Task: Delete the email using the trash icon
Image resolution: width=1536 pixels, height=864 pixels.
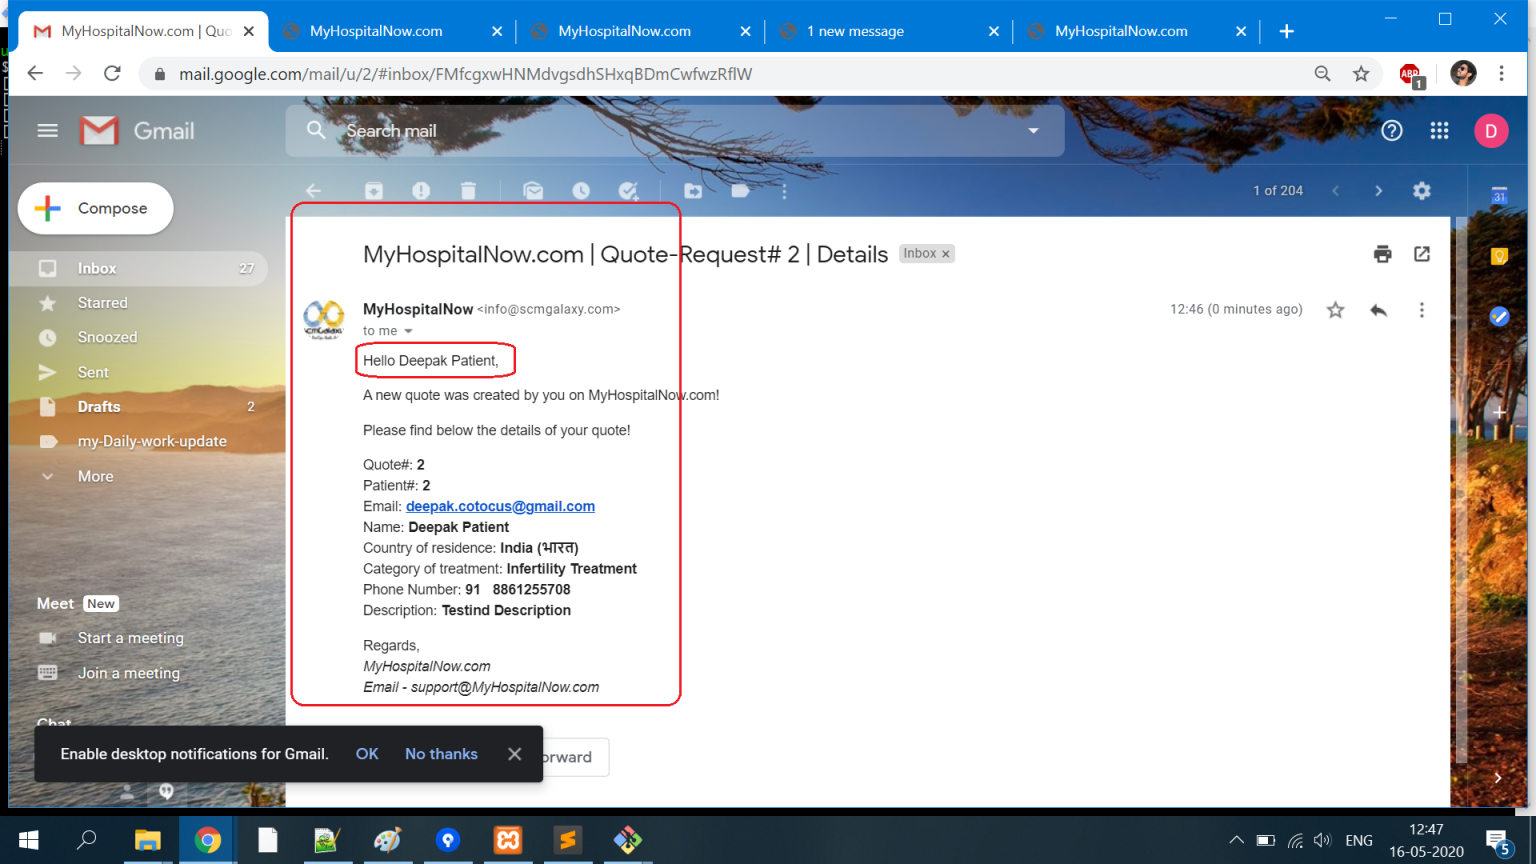Action: (x=468, y=191)
